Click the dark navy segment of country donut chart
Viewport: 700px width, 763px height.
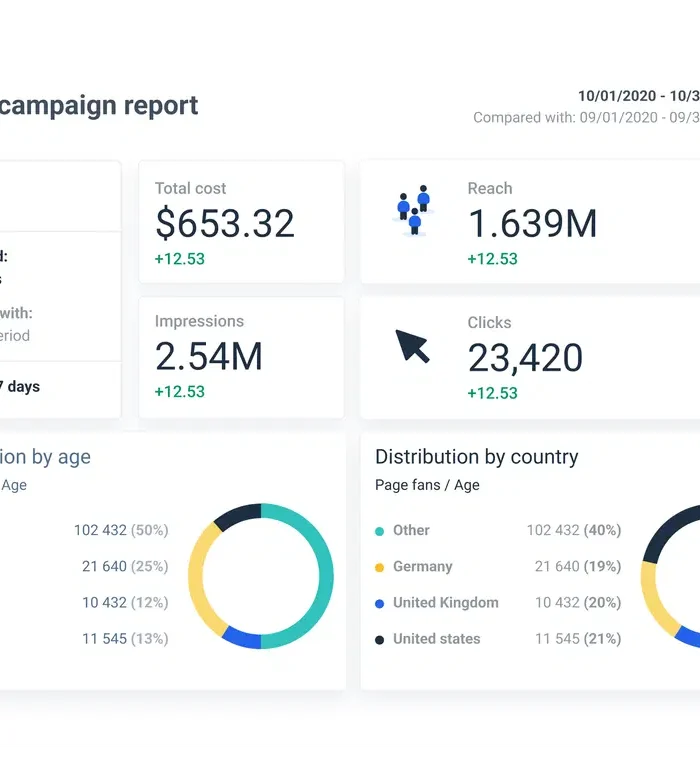coord(667,529)
